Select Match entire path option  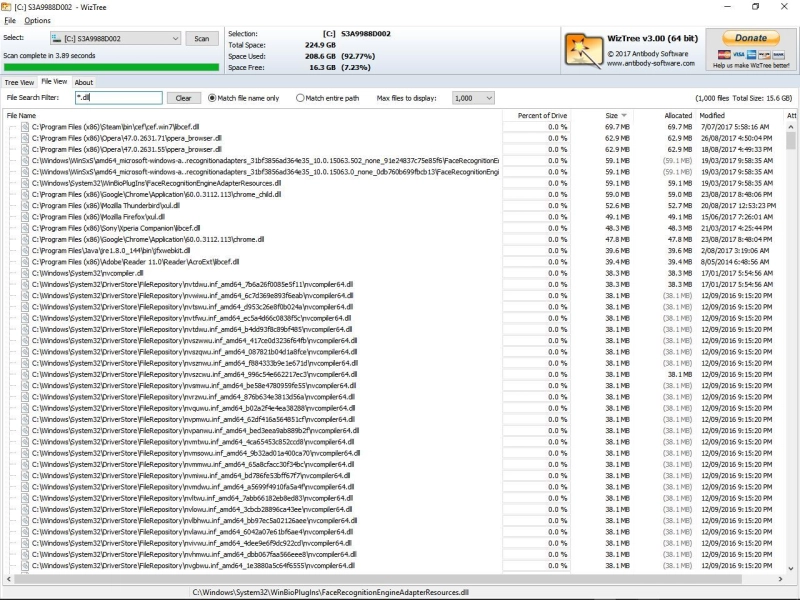coord(300,98)
